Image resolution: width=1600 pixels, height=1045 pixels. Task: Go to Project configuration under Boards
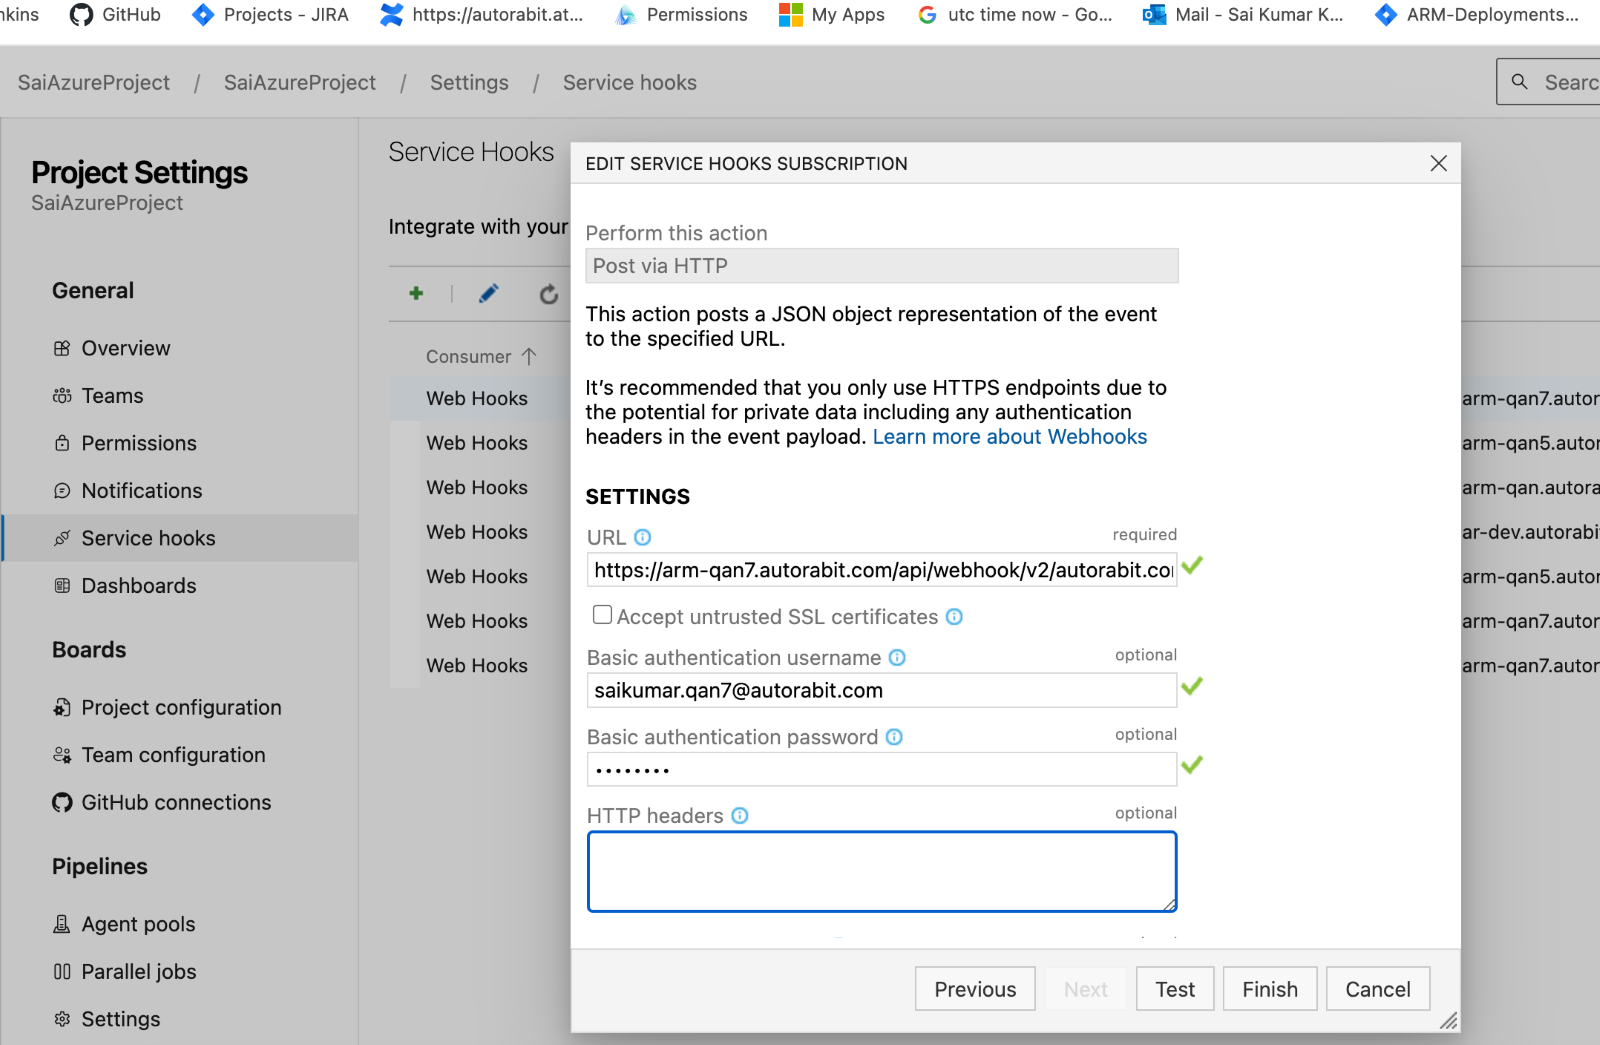point(181,707)
